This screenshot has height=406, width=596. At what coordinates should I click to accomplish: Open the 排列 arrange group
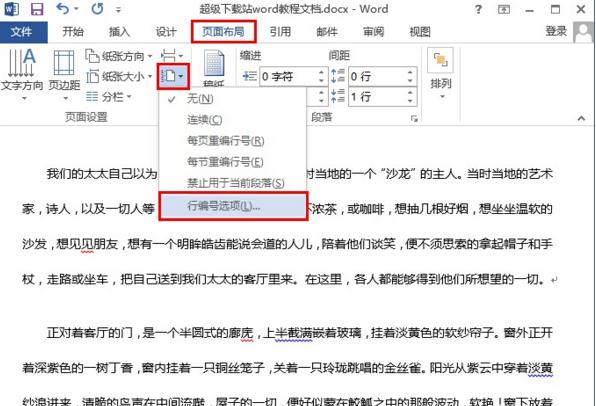point(441,73)
